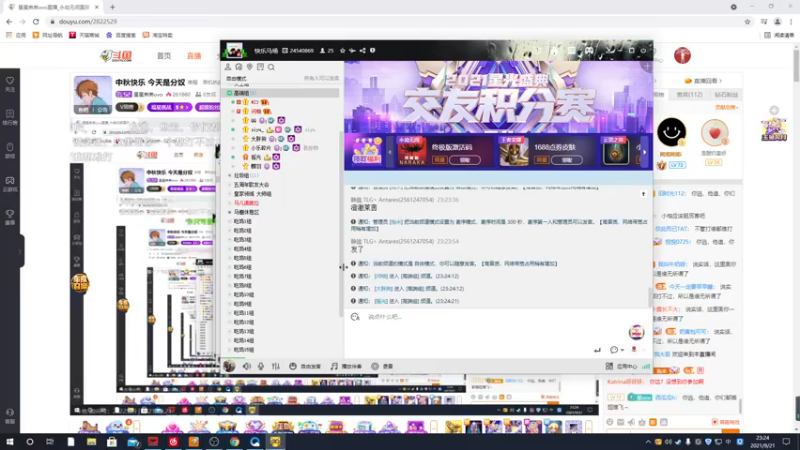Select user 小乐前片 in channel list
The height and width of the screenshot is (450, 800).
261,148
